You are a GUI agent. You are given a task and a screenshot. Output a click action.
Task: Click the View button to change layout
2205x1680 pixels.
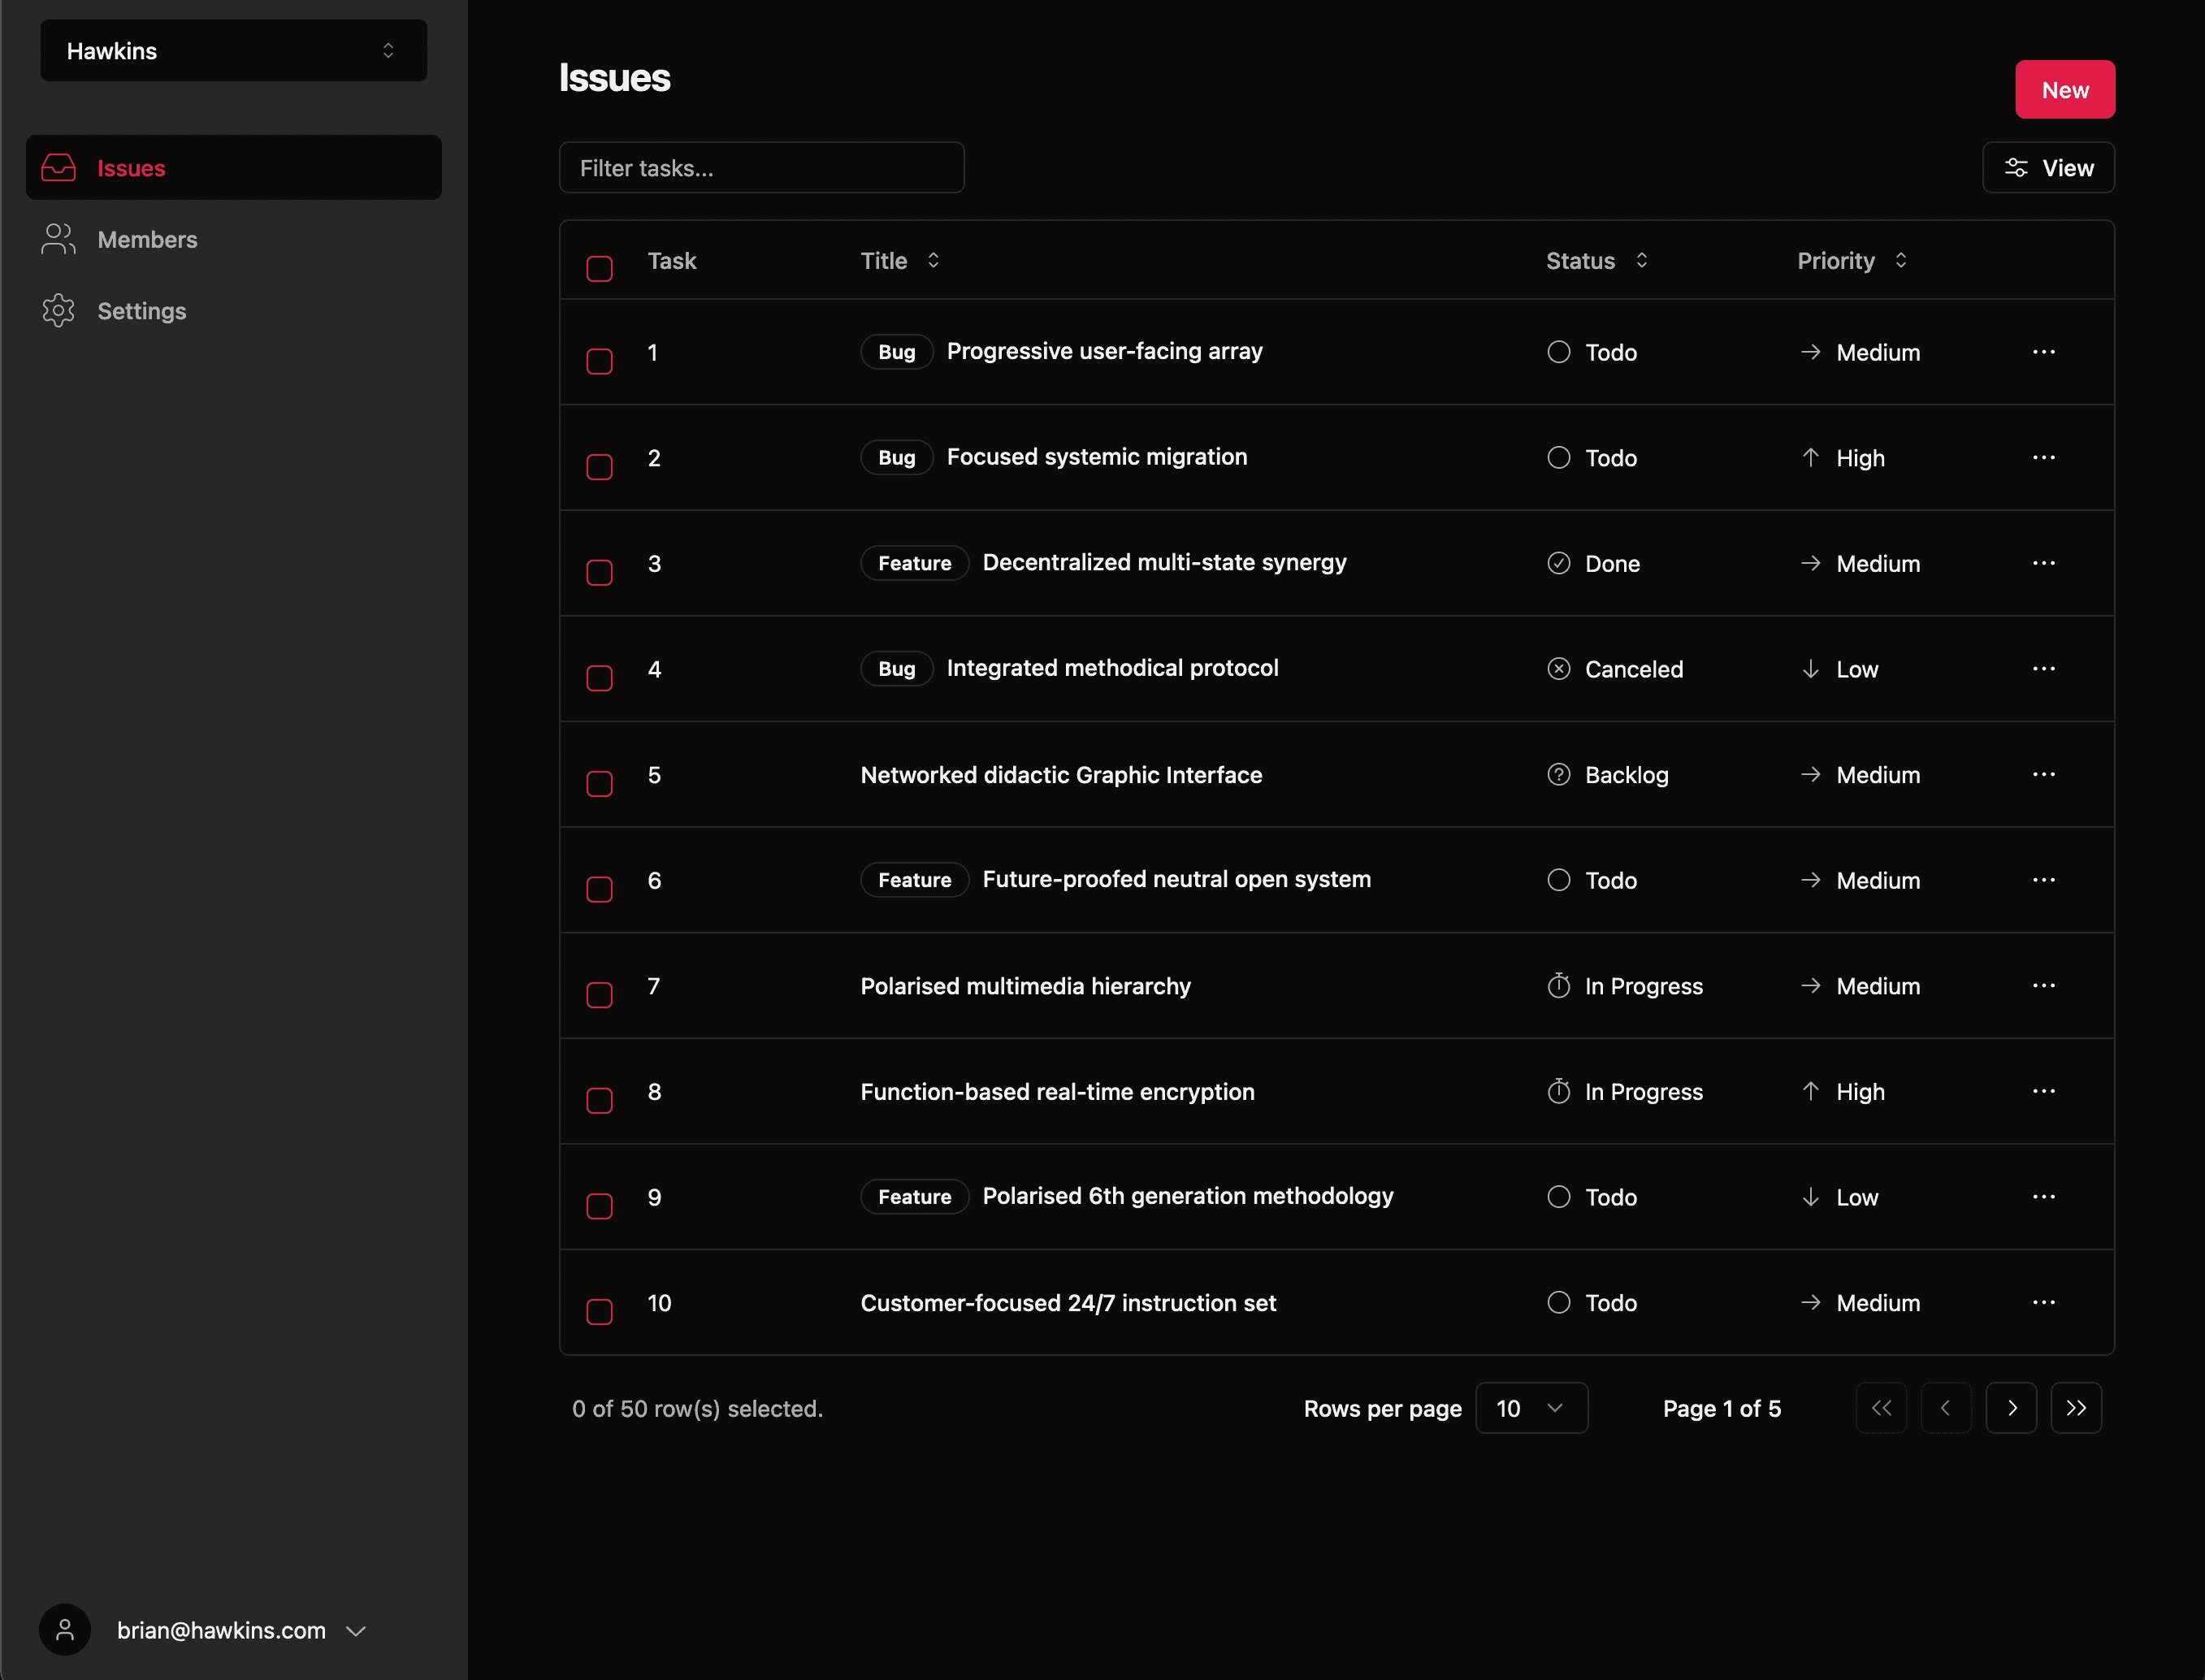point(2051,167)
